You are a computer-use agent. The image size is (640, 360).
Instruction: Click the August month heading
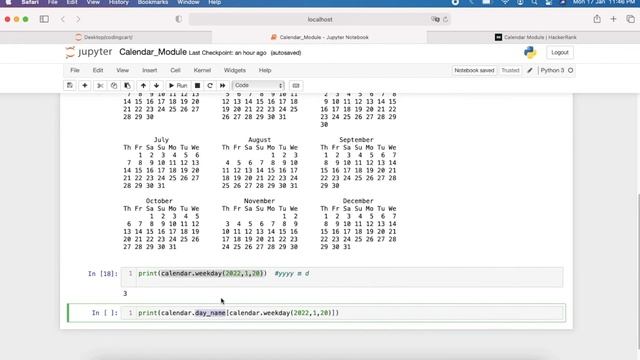pos(260,140)
